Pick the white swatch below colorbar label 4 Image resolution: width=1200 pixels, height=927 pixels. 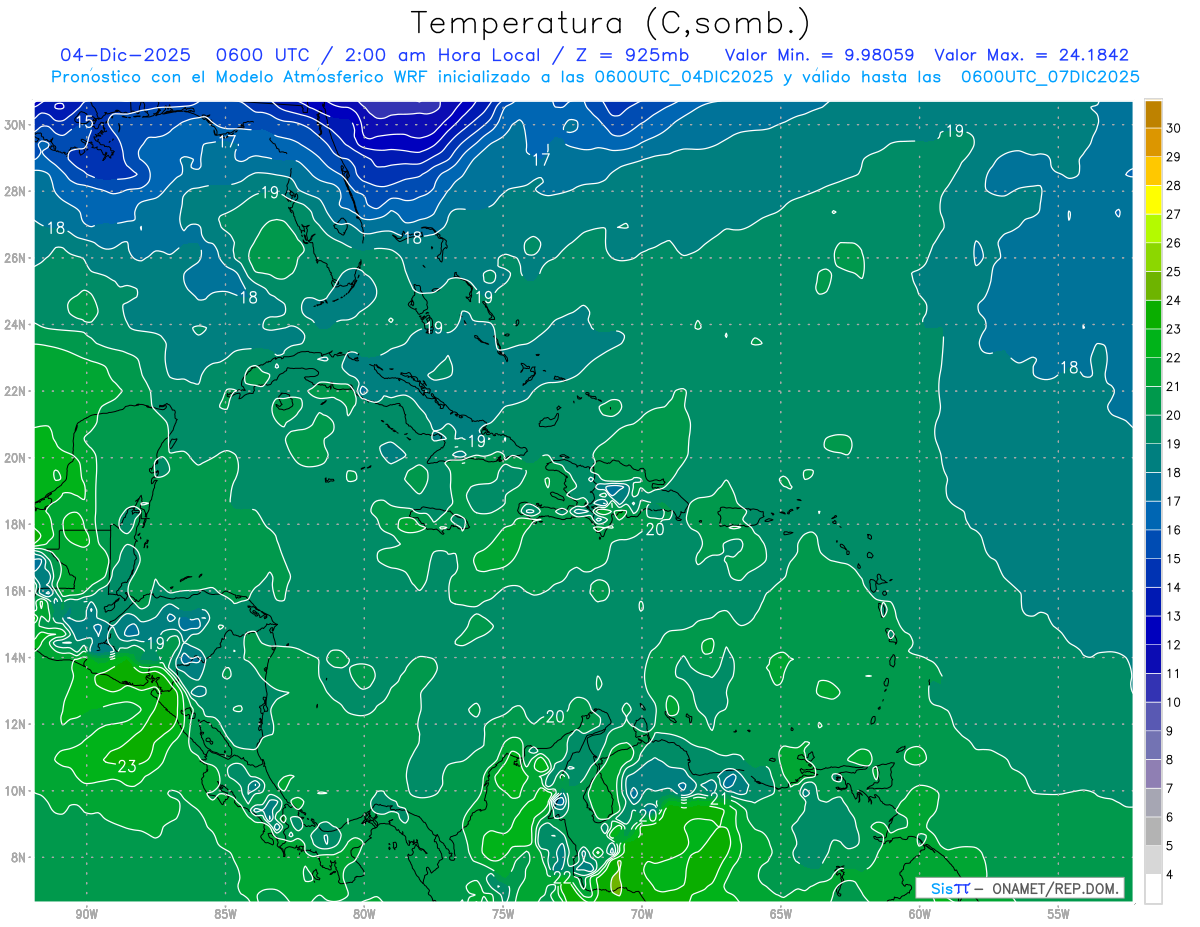(1153, 889)
